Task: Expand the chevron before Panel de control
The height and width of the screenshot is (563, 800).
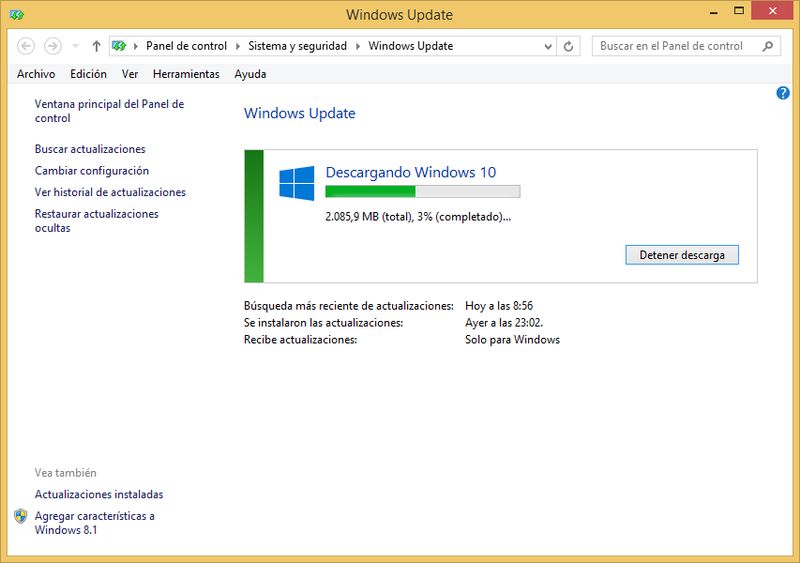Action: [x=136, y=46]
